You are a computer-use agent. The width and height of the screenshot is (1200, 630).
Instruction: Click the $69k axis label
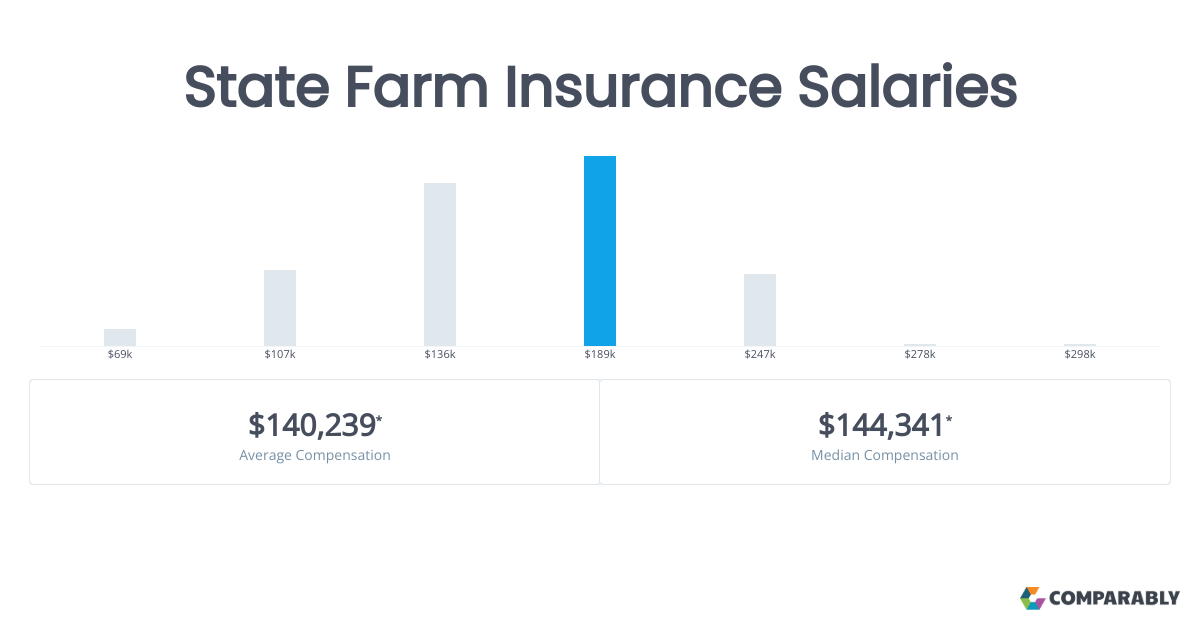pyautogui.click(x=120, y=355)
